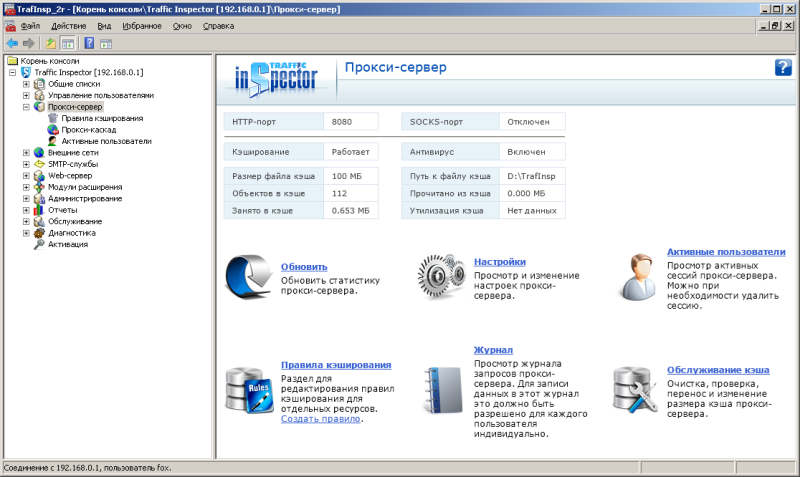800x477 pixels.
Task: Click the Активация key icon
Action: tap(39, 244)
